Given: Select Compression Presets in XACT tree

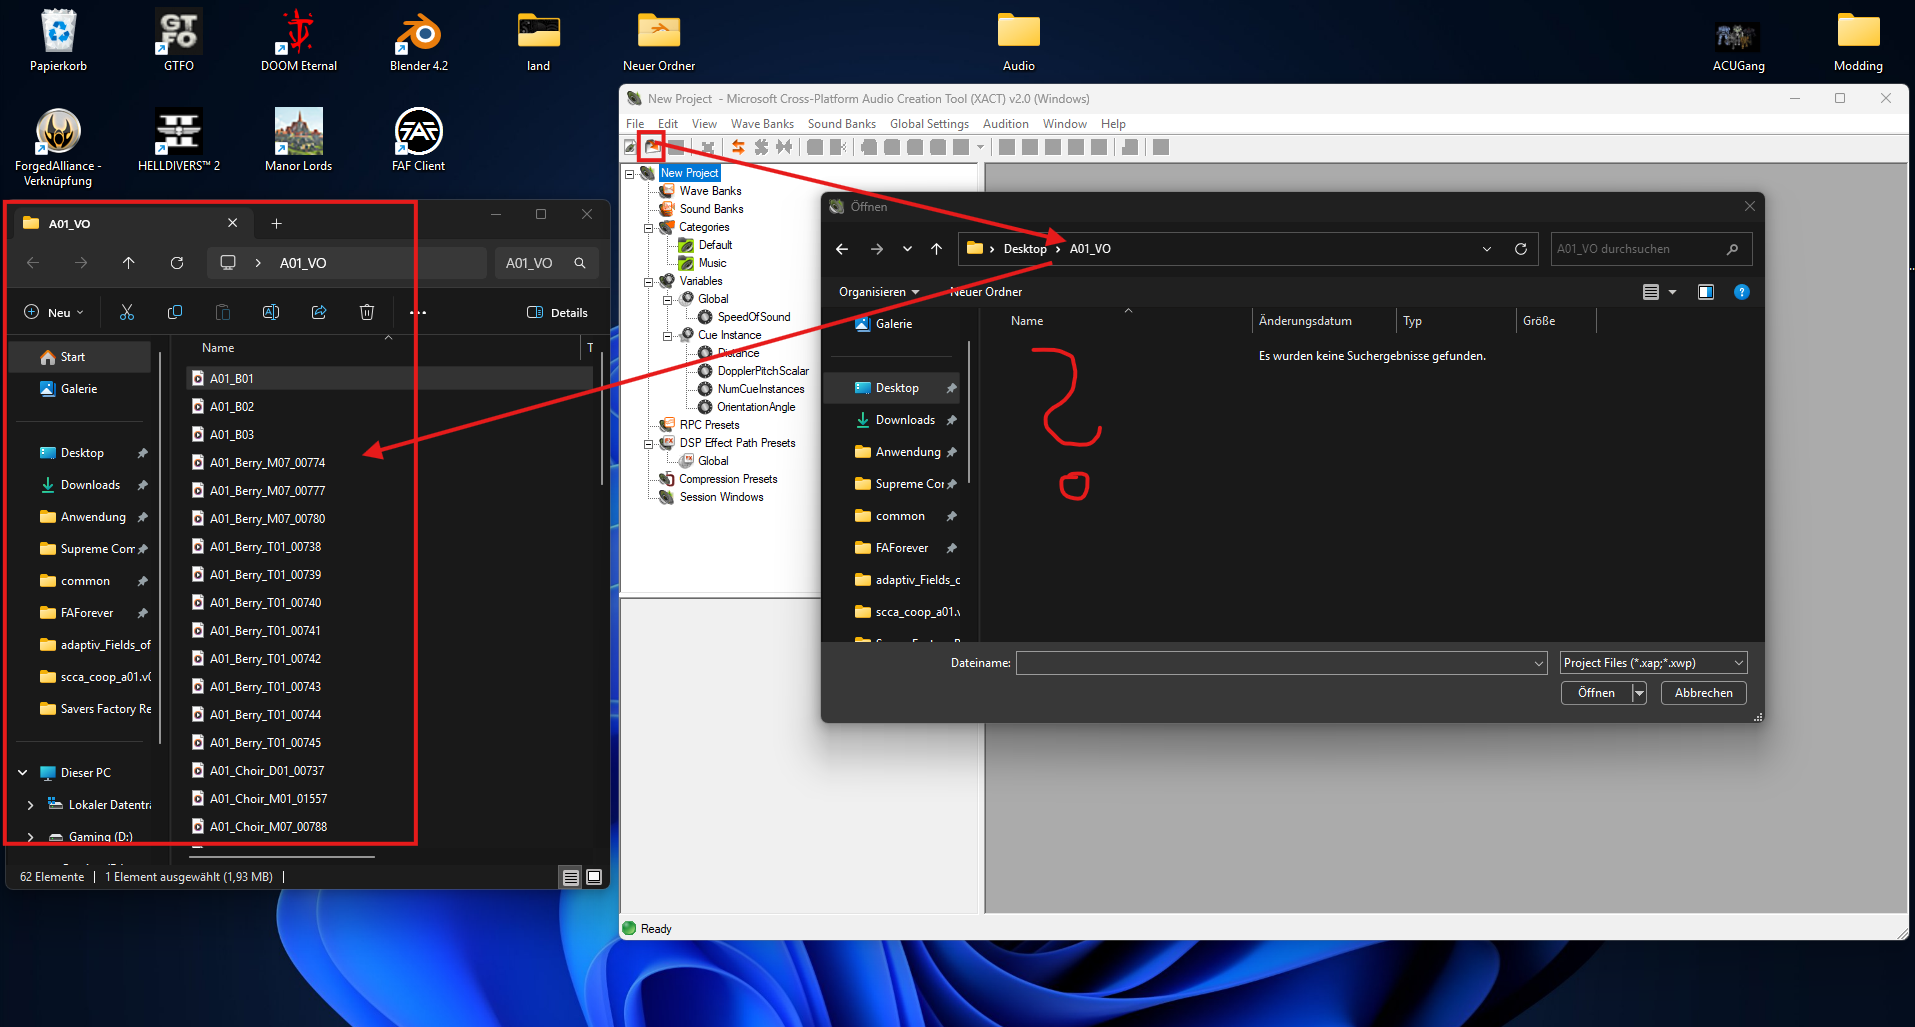Looking at the screenshot, I should pyautogui.click(x=728, y=479).
